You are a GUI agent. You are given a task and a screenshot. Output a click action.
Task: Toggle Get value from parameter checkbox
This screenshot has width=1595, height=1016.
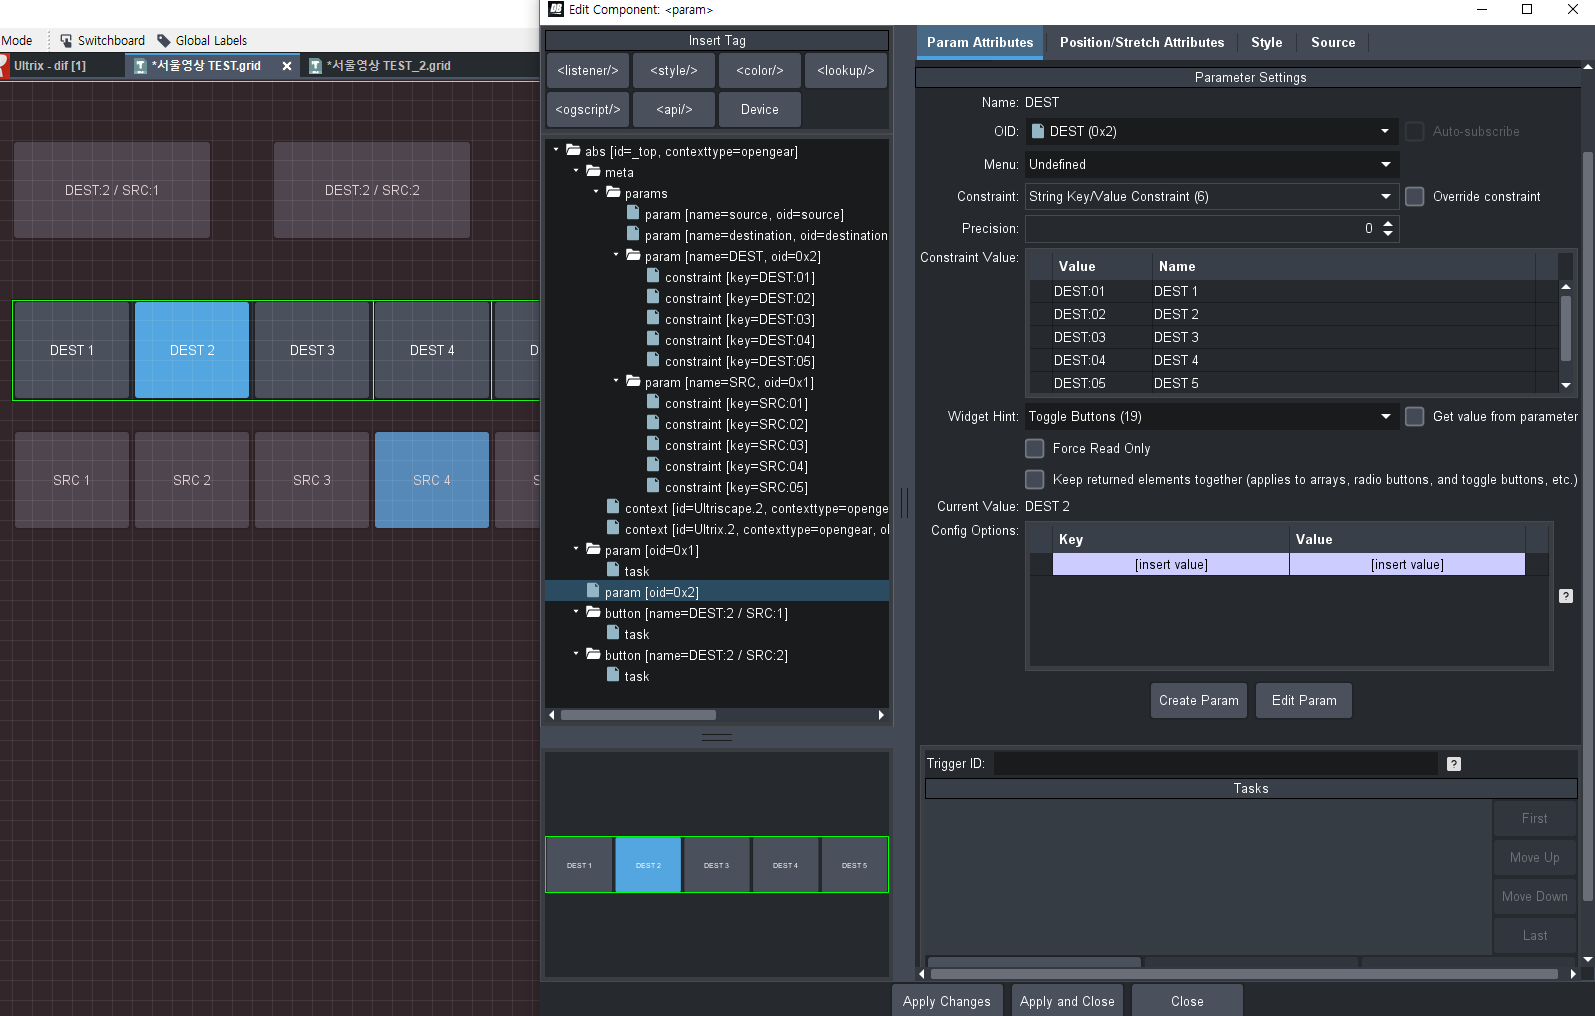point(1414,417)
